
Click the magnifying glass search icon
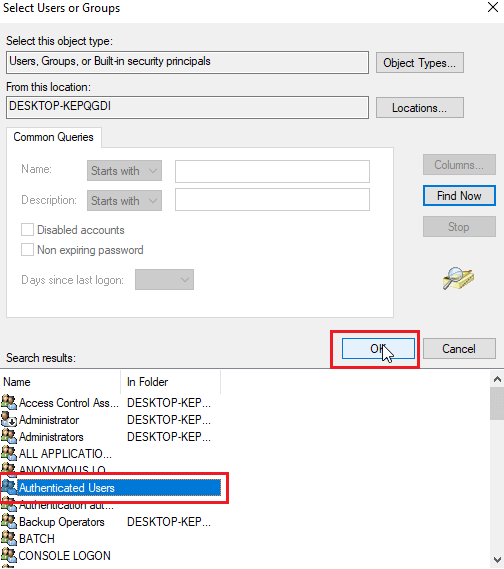tap(458, 278)
